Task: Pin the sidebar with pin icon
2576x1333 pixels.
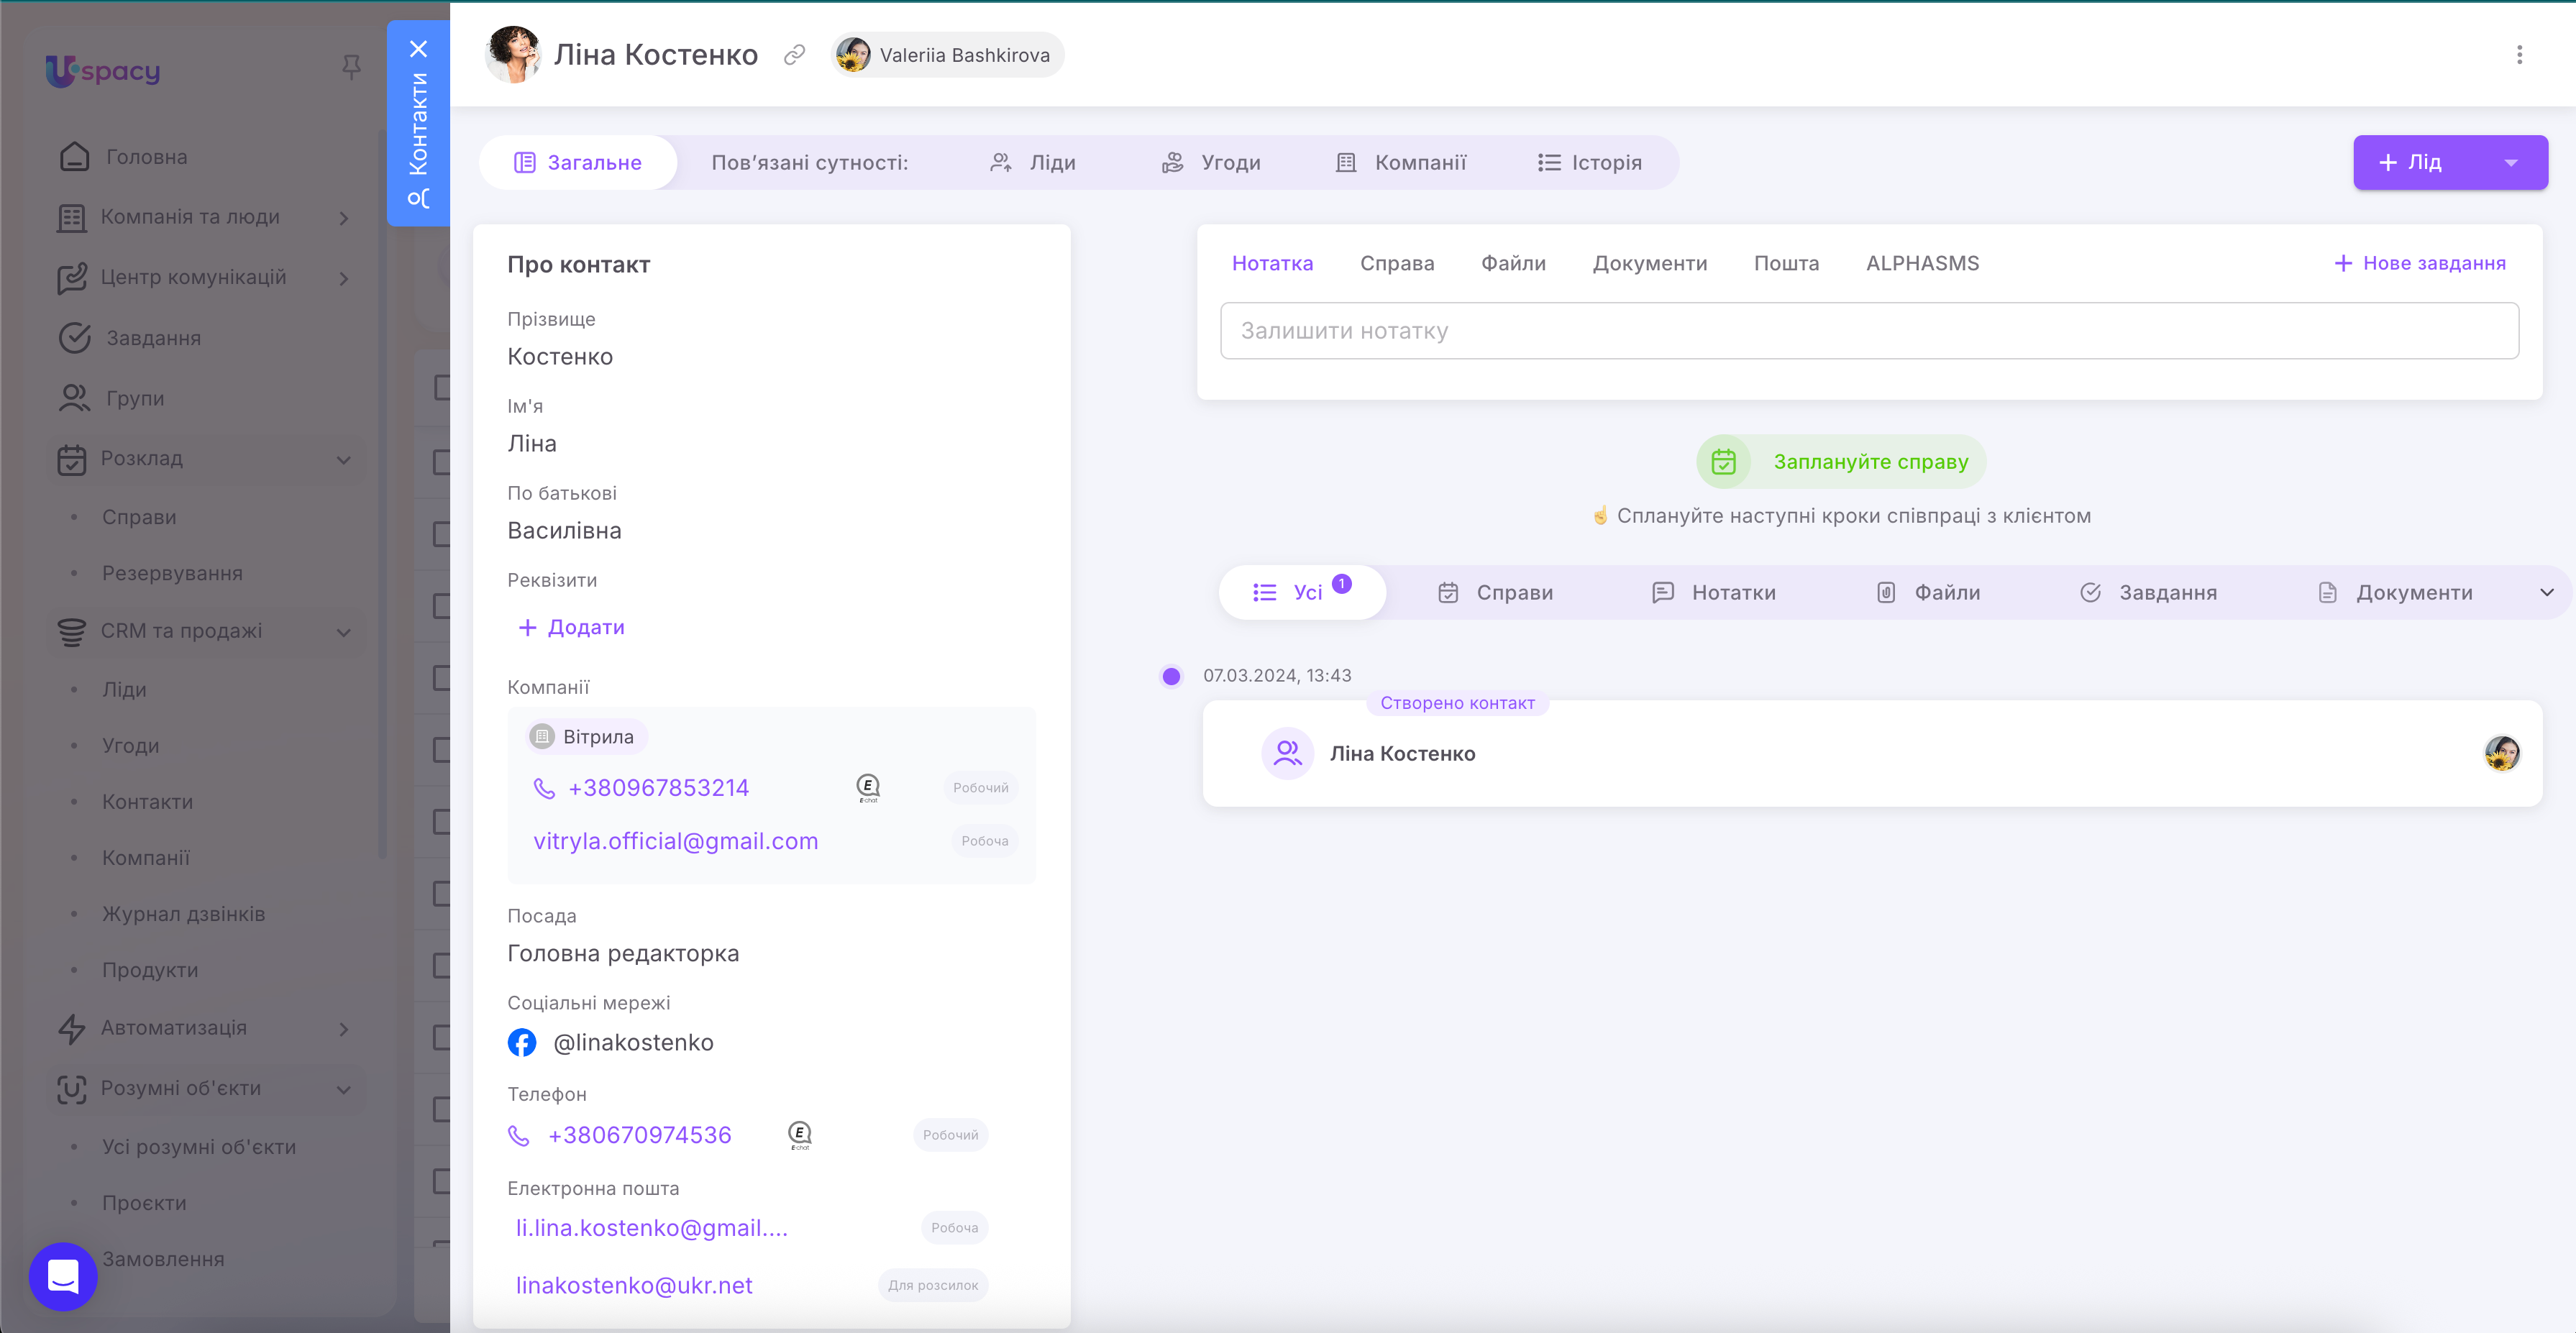Action: (351, 67)
